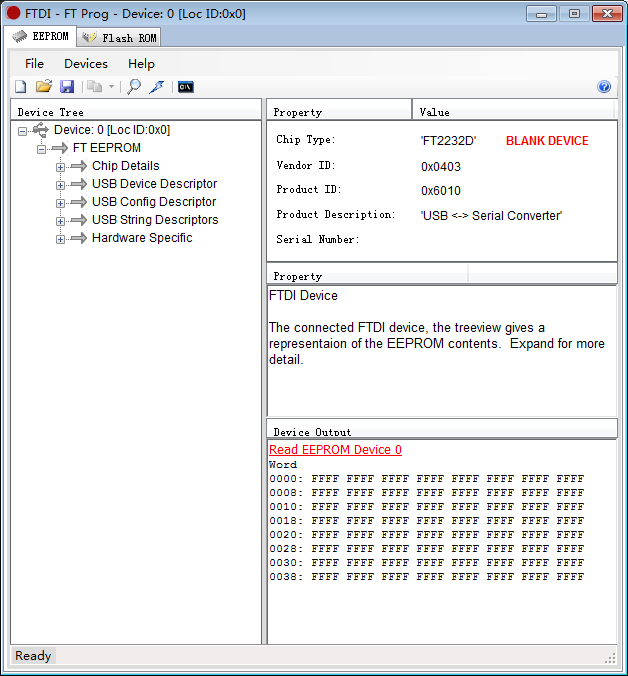
Task: Click the Open folder toolbar icon
Action: 44,87
